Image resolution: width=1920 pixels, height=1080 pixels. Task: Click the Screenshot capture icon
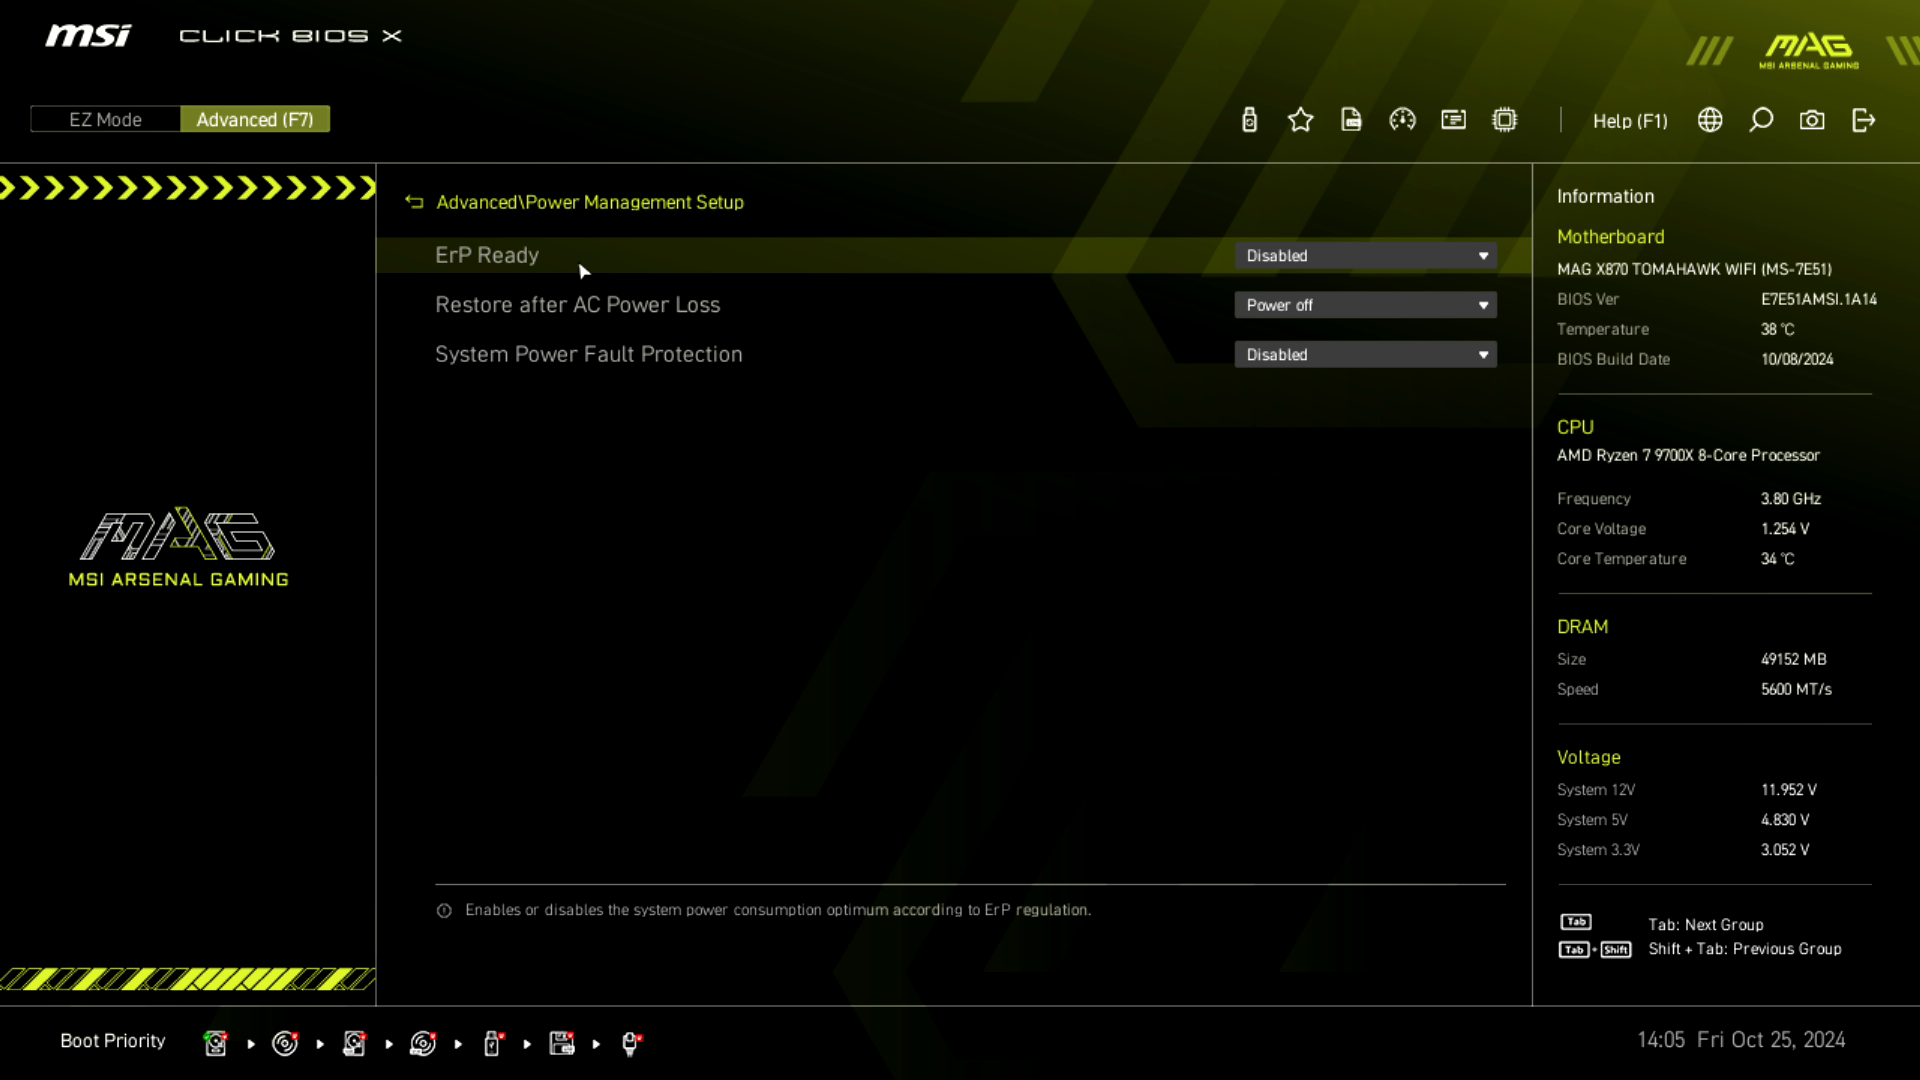point(1813,120)
